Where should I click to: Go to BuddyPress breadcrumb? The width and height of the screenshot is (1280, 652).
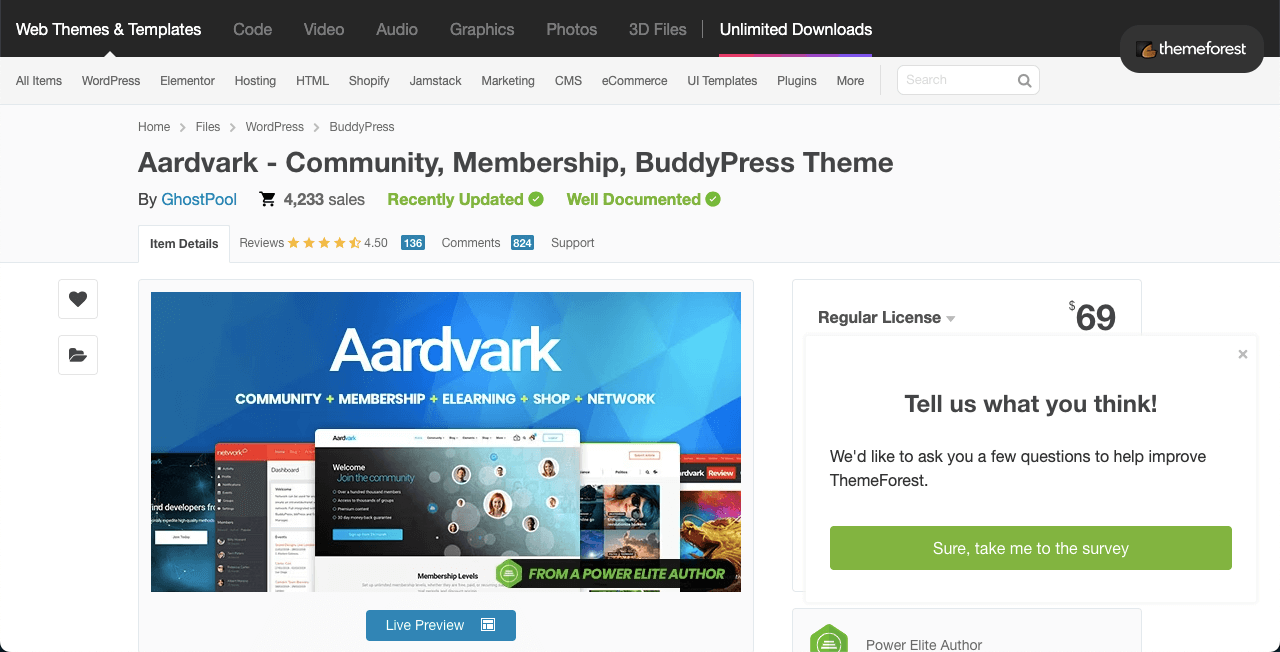(x=362, y=127)
